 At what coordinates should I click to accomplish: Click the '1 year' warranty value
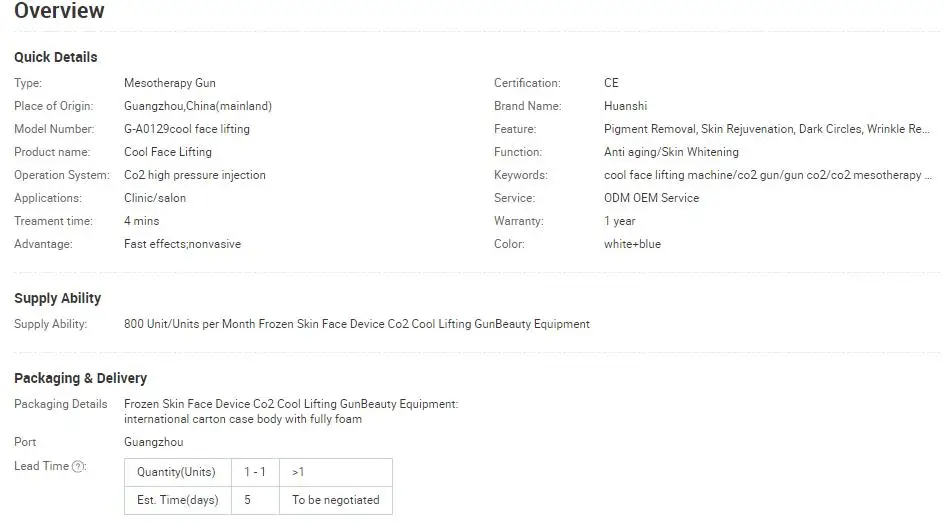620,221
